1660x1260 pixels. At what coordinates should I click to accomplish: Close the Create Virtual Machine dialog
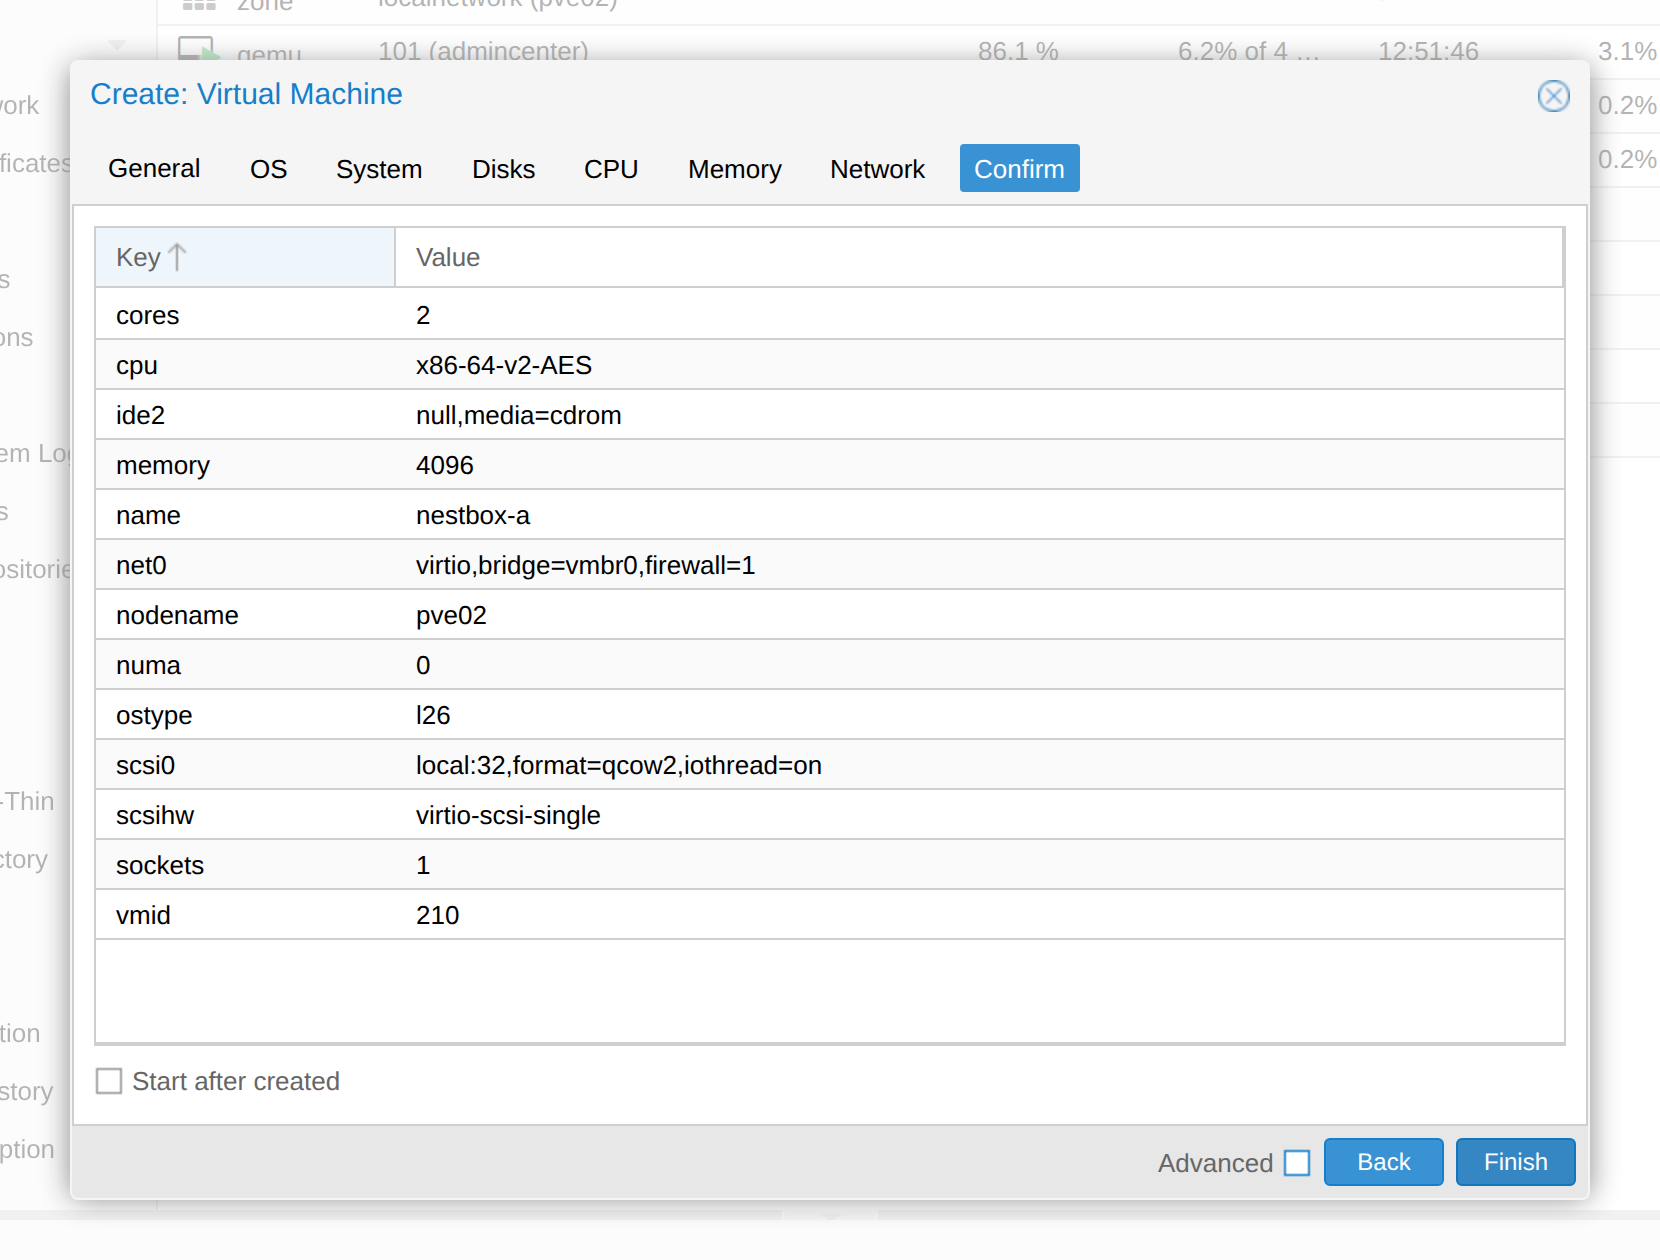(1553, 96)
